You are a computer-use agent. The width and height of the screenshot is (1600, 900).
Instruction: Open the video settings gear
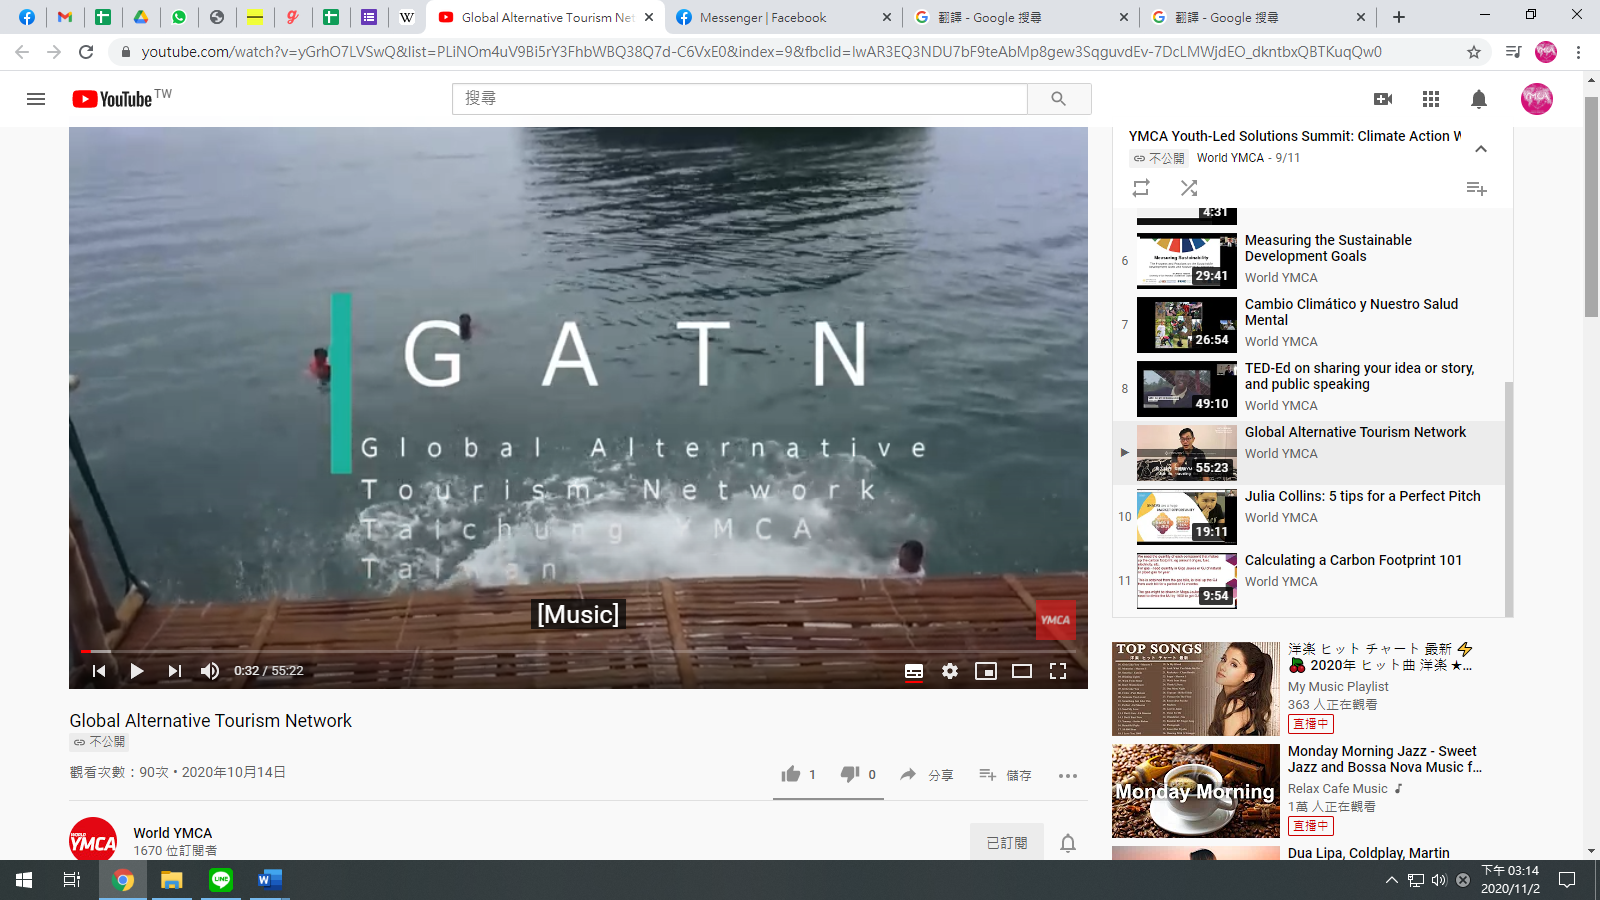950,671
